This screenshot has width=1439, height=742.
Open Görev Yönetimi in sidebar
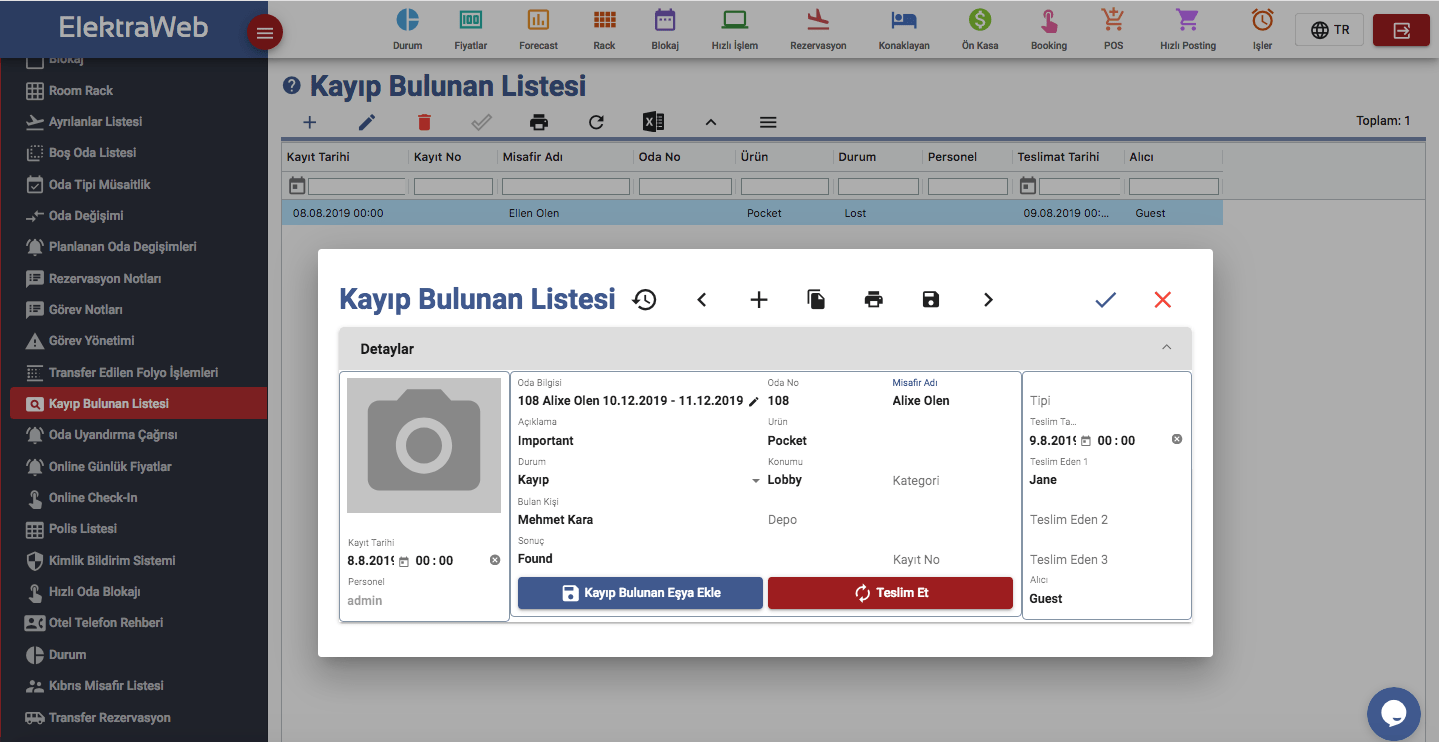click(x=91, y=340)
